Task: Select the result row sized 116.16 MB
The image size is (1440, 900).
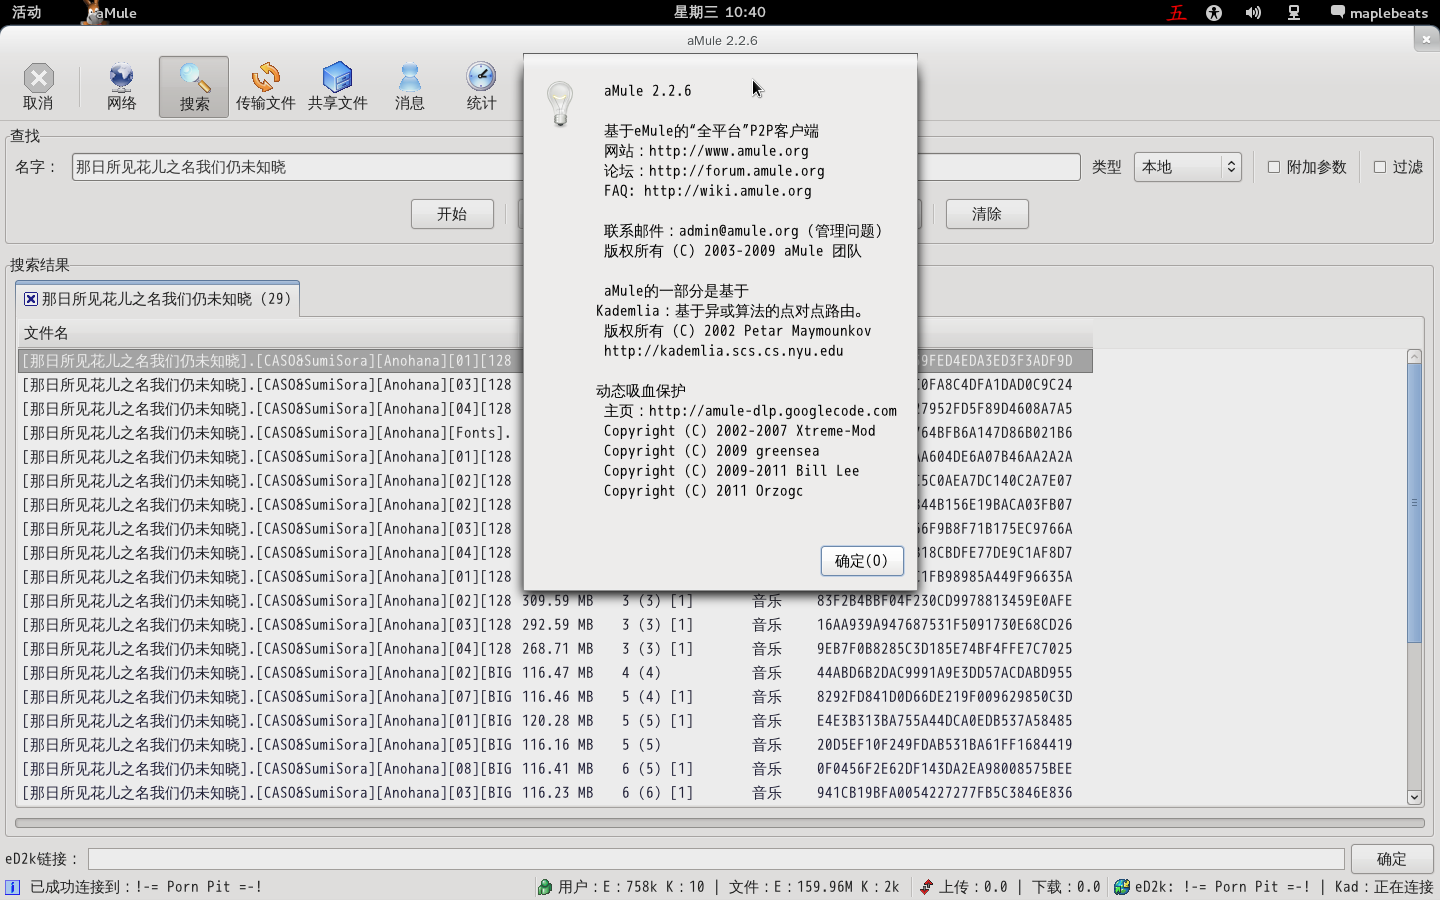Action: [x=556, y=745]
